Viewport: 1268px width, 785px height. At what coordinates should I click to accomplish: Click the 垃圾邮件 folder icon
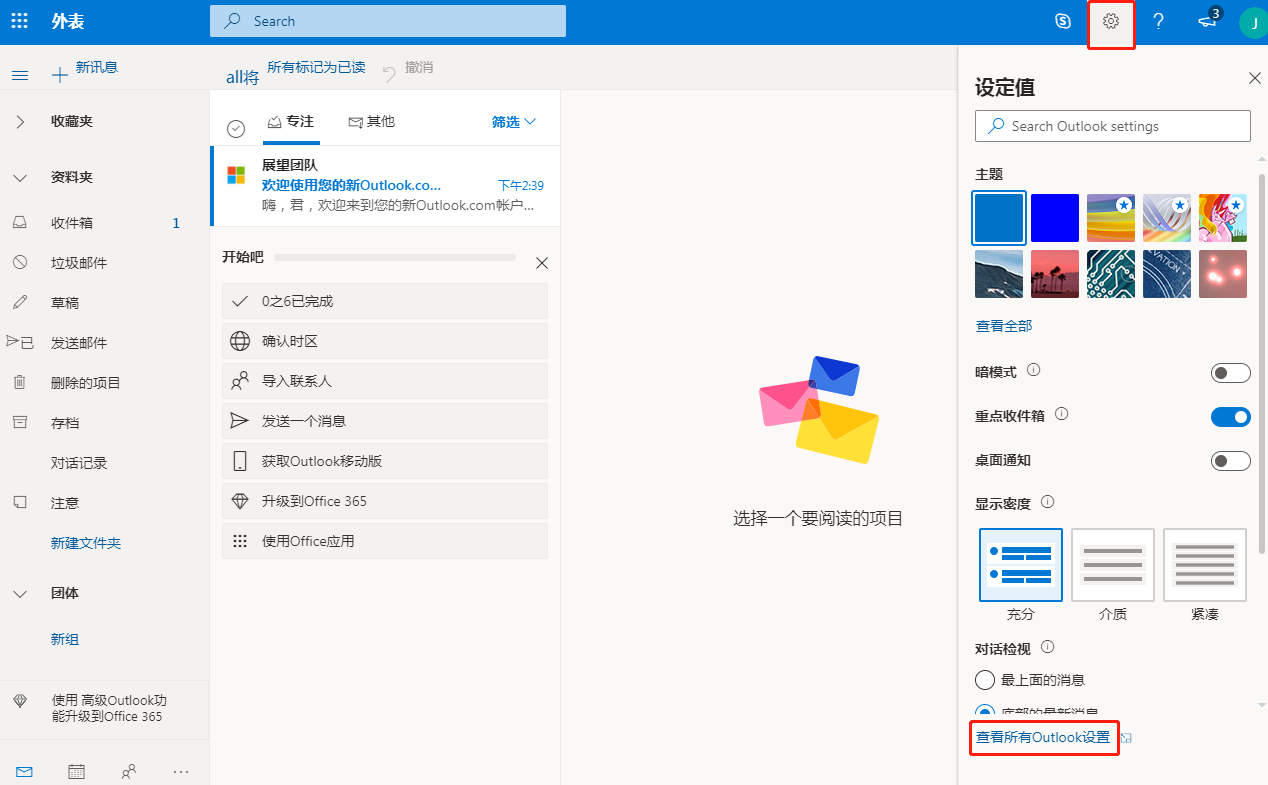click(19, 262)
